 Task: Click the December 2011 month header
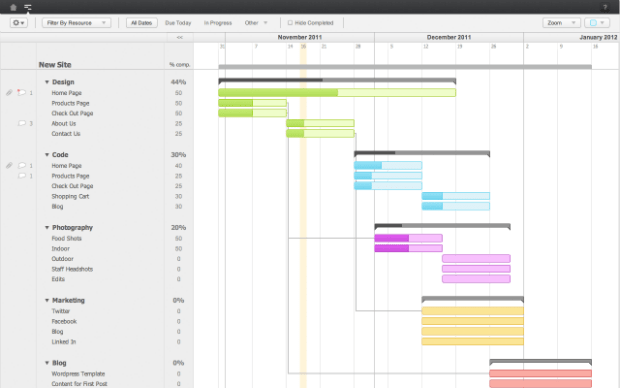pos(449,37)
